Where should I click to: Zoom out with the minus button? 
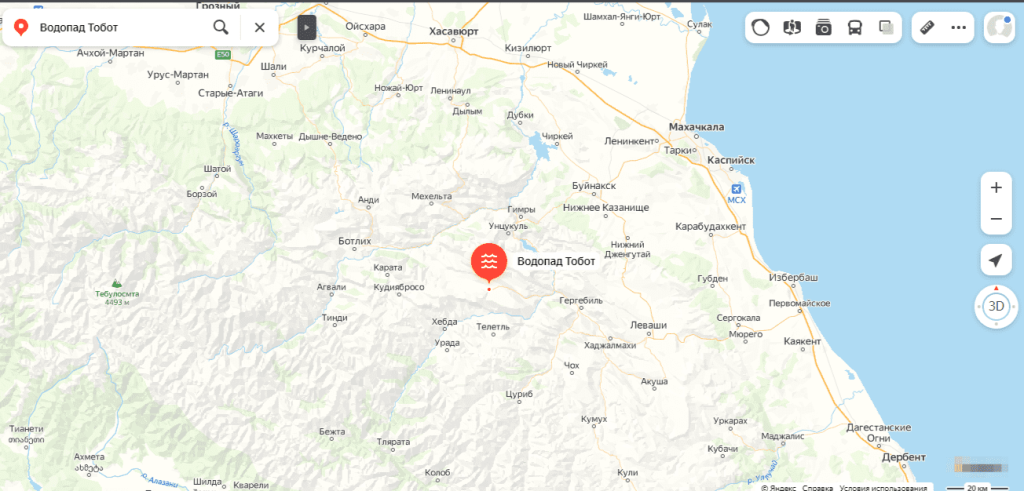click(x=996, y=219)
